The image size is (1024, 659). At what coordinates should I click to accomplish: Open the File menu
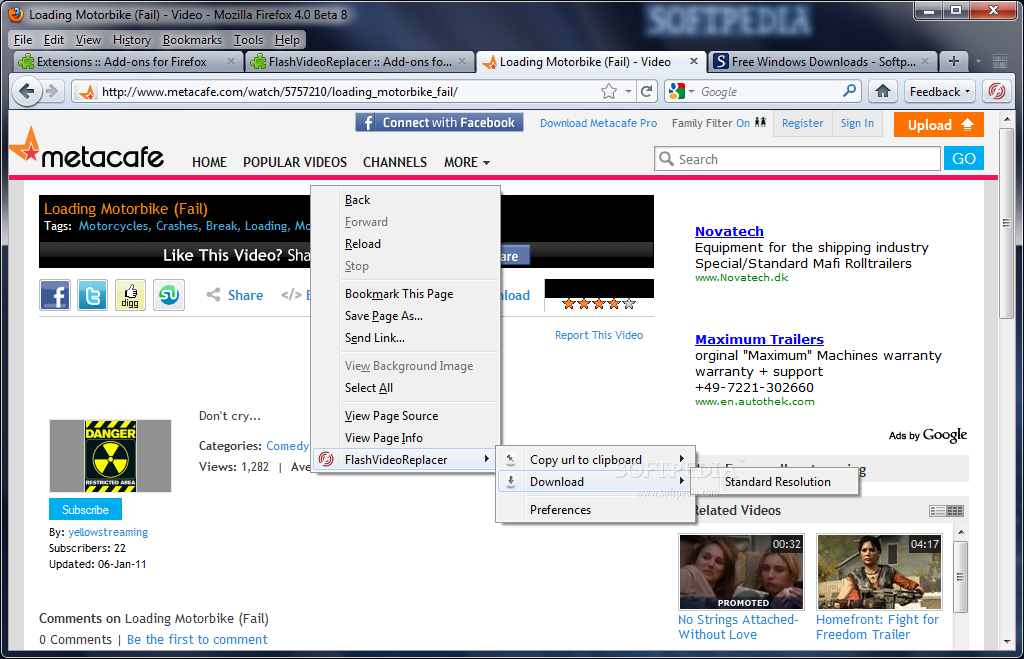click(x=23, y=40)
